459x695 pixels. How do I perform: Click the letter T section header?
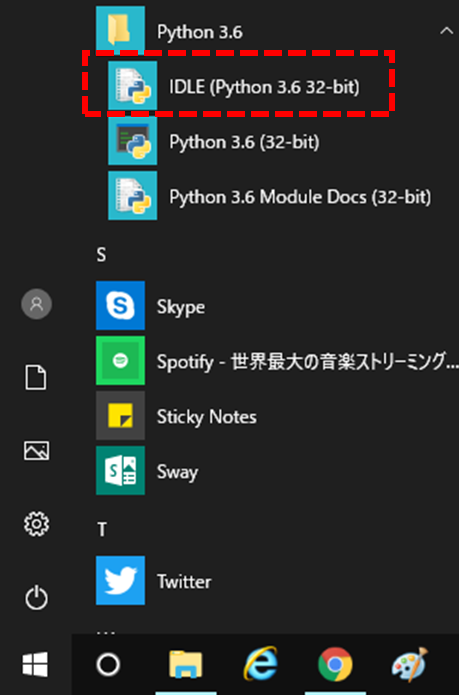[102, 529]
